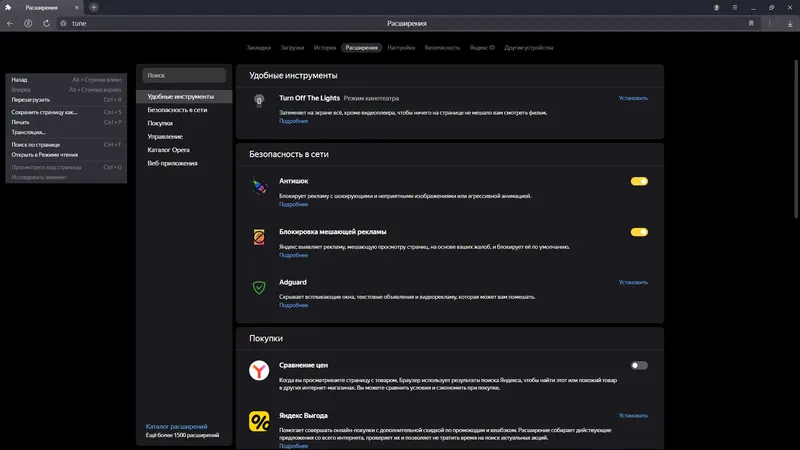Click the Блокировка мешающей рекламы icon

click(x=259, y=237)
